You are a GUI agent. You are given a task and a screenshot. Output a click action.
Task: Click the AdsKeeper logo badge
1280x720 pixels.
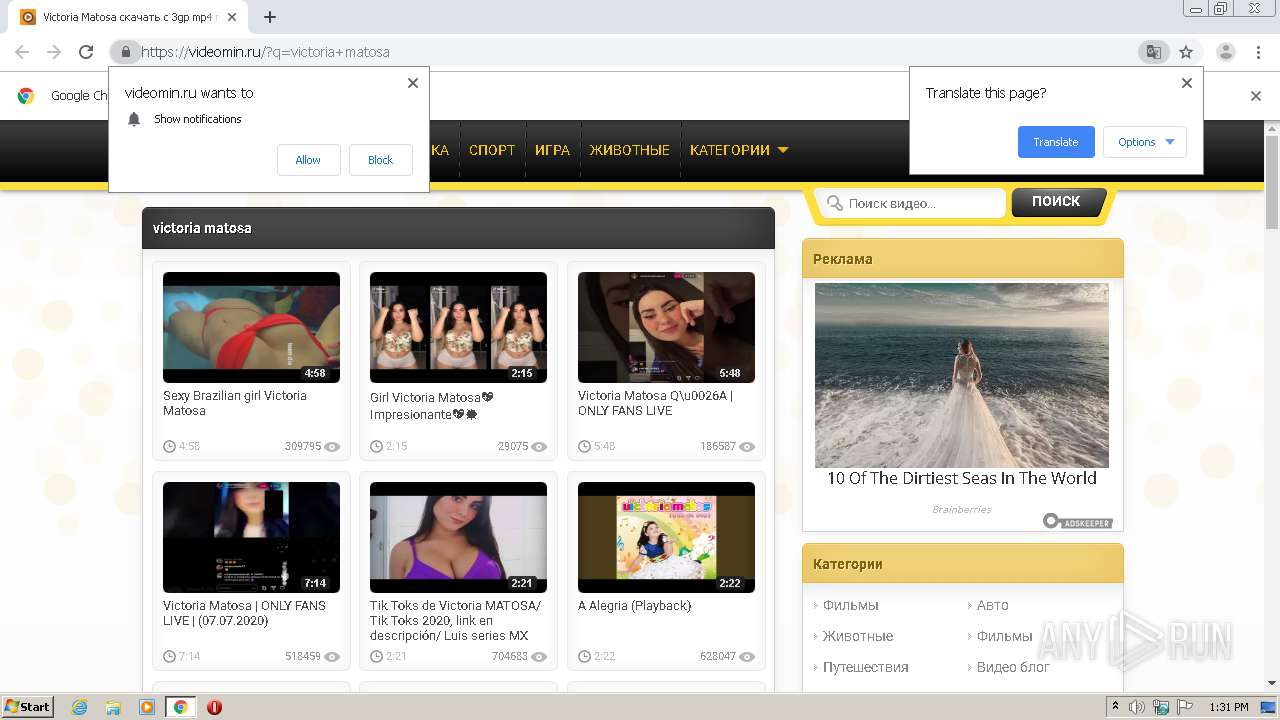click(1077, 521)
